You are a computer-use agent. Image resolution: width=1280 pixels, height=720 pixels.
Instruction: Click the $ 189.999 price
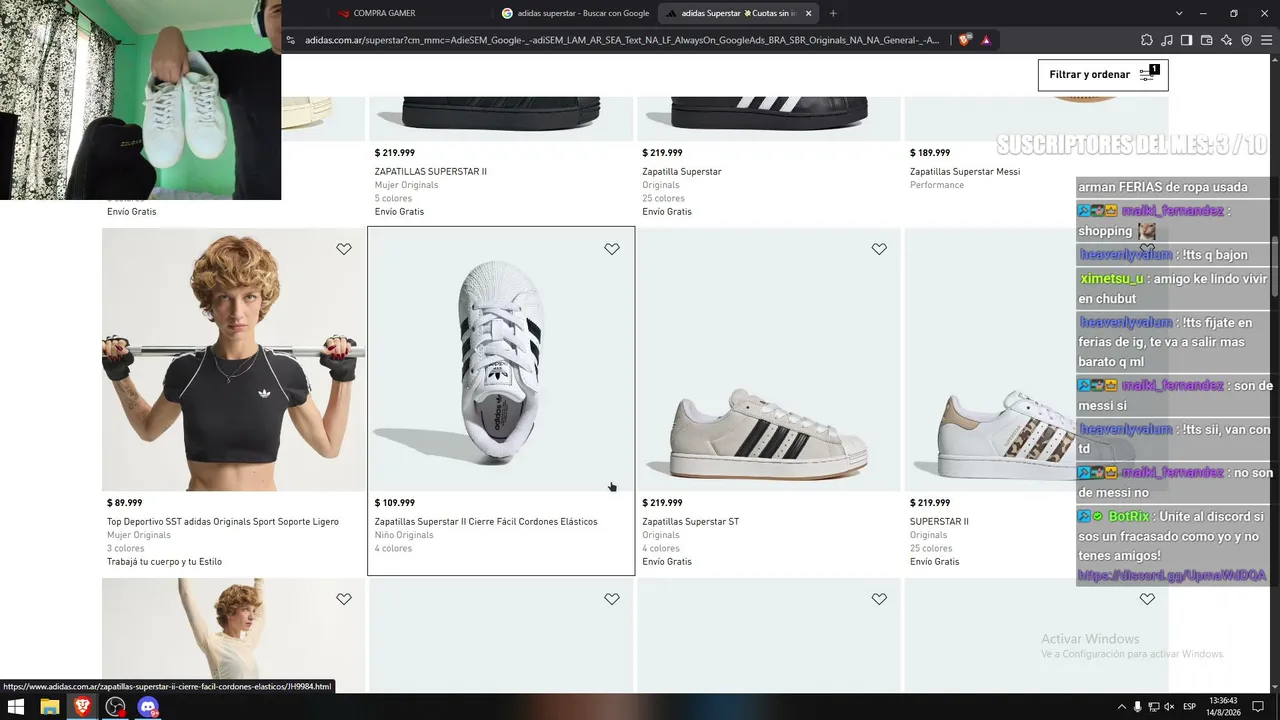tap(930, 153)
